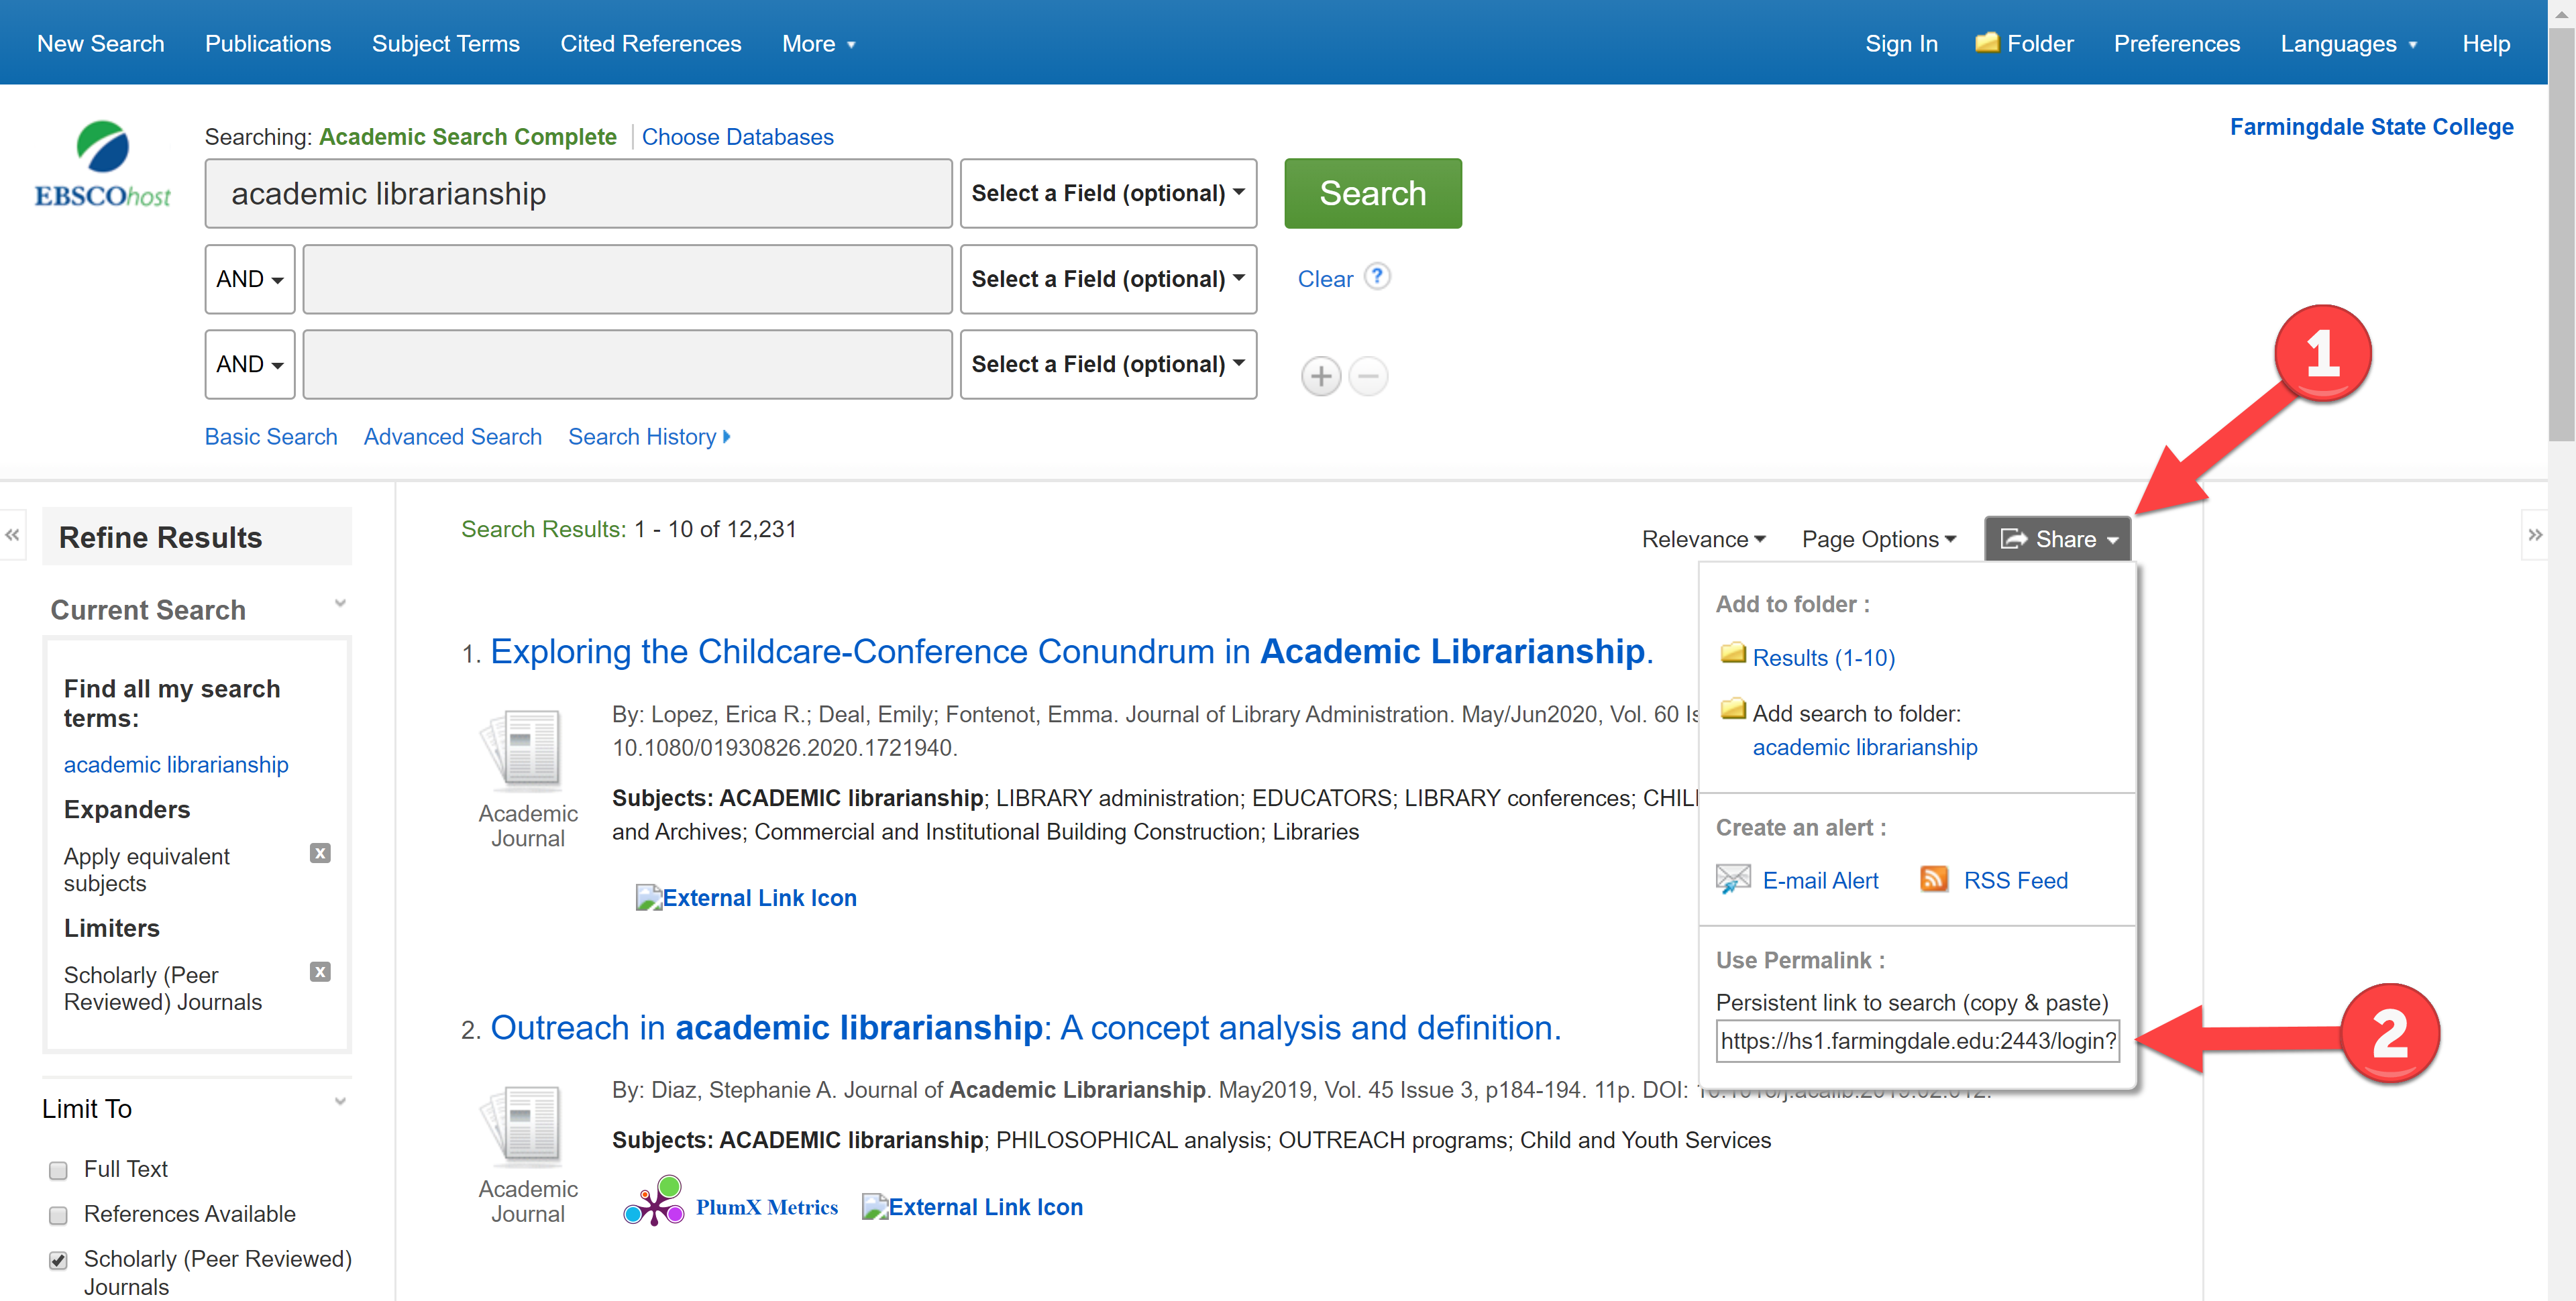2576x1301 pixels.
Task: Collapse the left sidebar with double arrow
Action: [12, 535]
